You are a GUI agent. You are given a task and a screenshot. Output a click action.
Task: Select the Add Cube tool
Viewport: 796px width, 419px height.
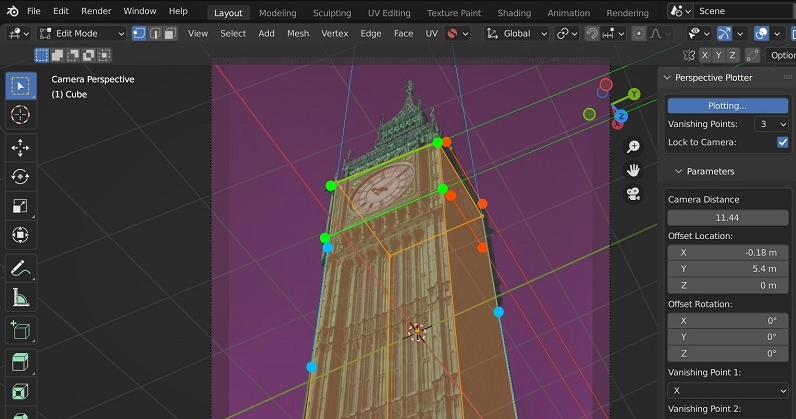pos(21,330)
